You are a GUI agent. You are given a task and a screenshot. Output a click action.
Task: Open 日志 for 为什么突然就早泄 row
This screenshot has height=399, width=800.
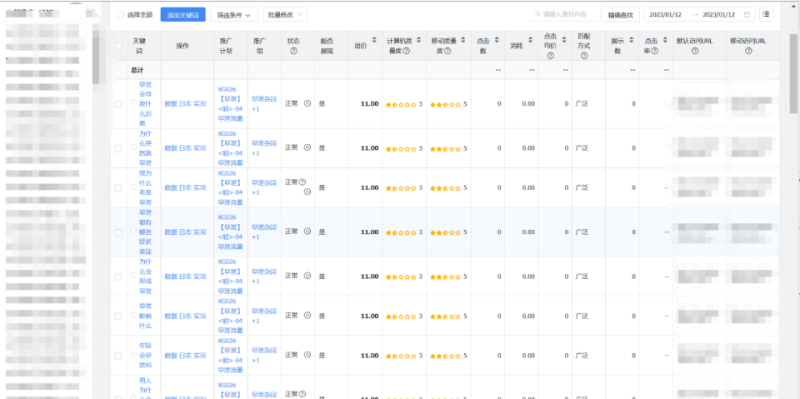185,148
